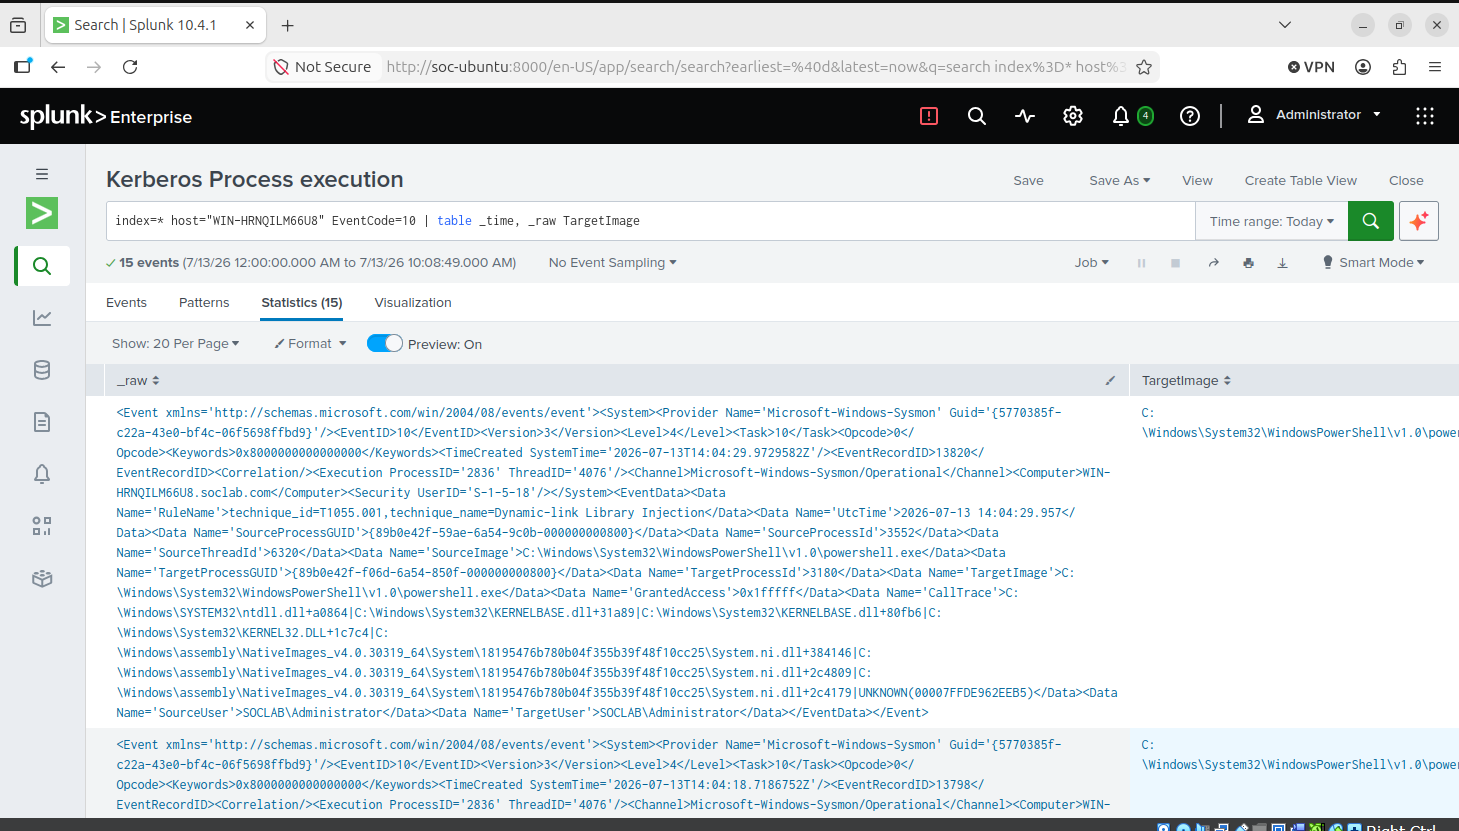Select the Statistics (15) tab
The width and height of the screenshot is (1459, 831).
click(302, 303)
